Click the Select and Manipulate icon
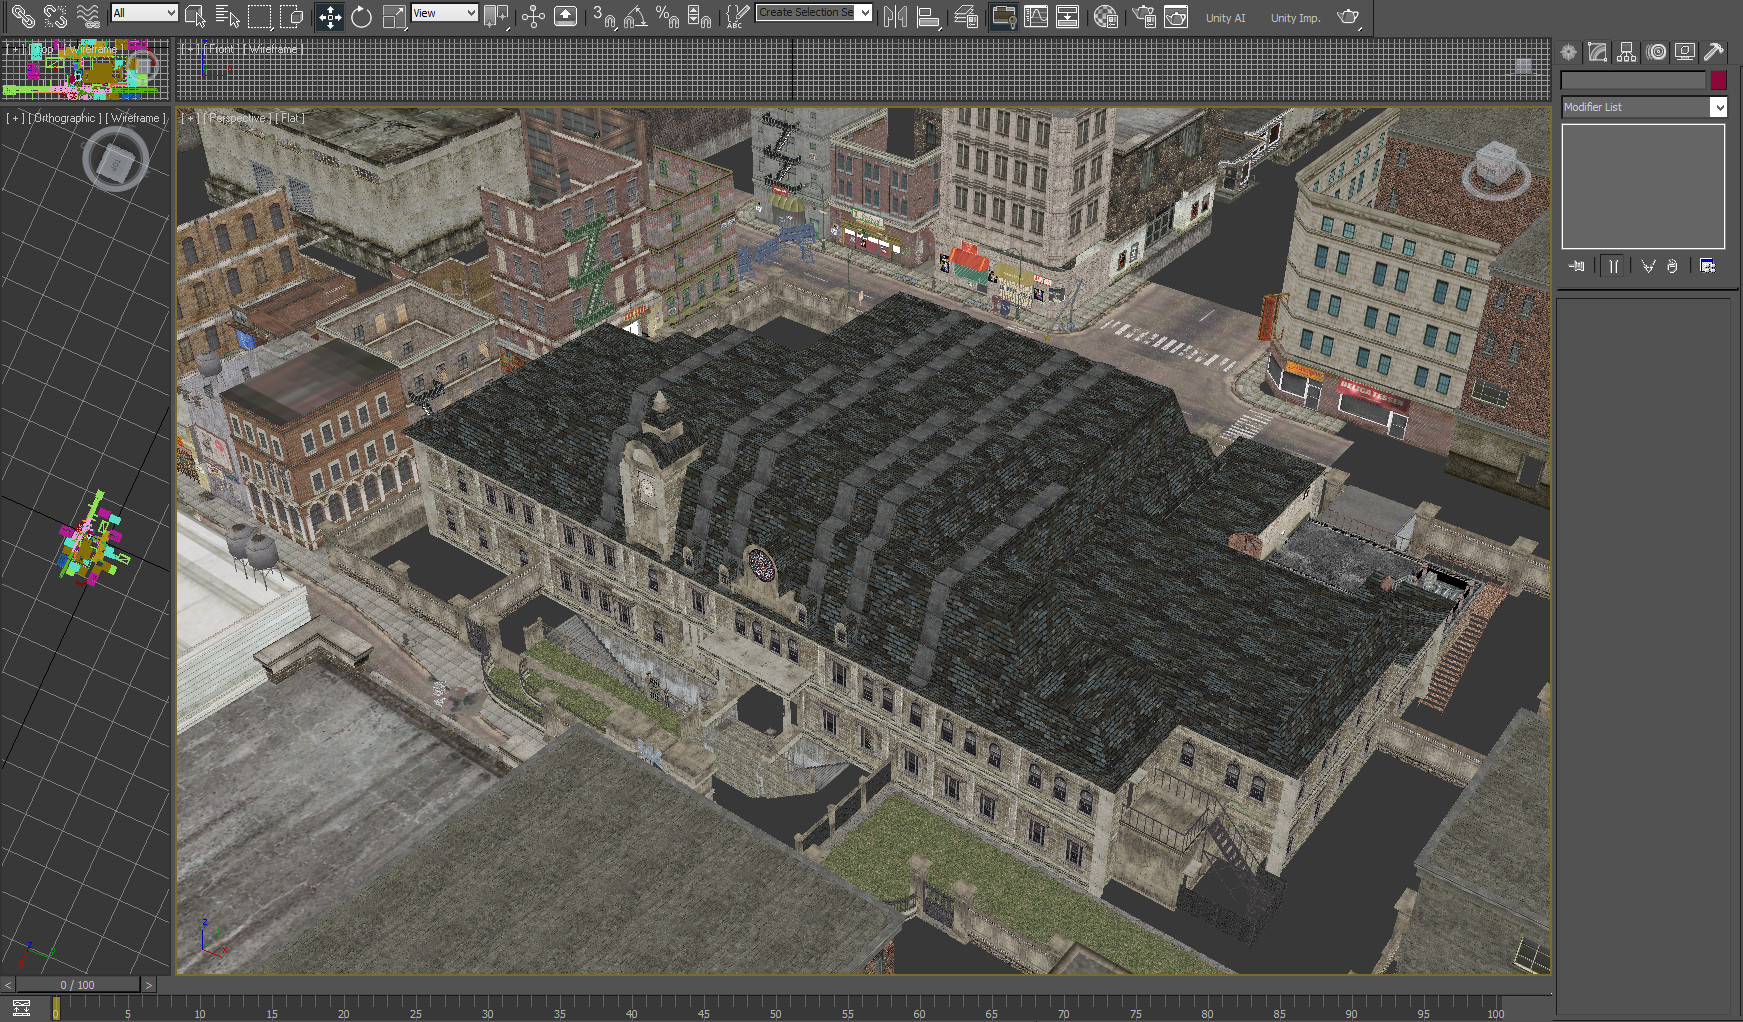 (533, 16)
